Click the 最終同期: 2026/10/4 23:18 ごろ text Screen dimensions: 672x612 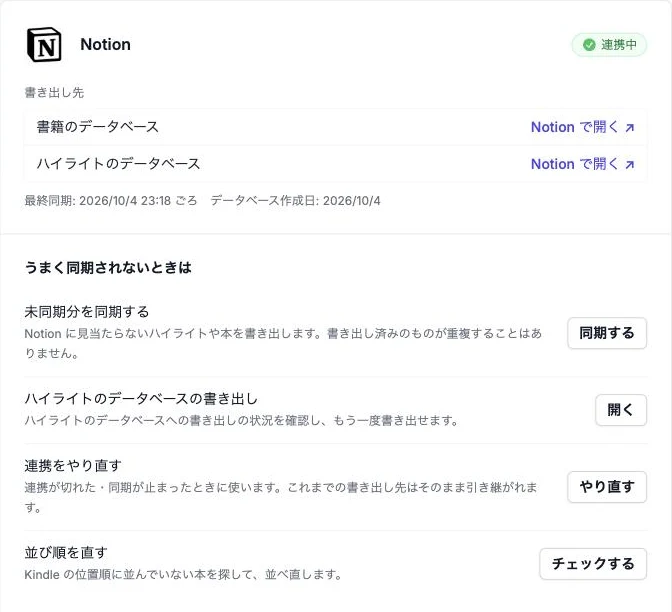[x=111, y=201]
